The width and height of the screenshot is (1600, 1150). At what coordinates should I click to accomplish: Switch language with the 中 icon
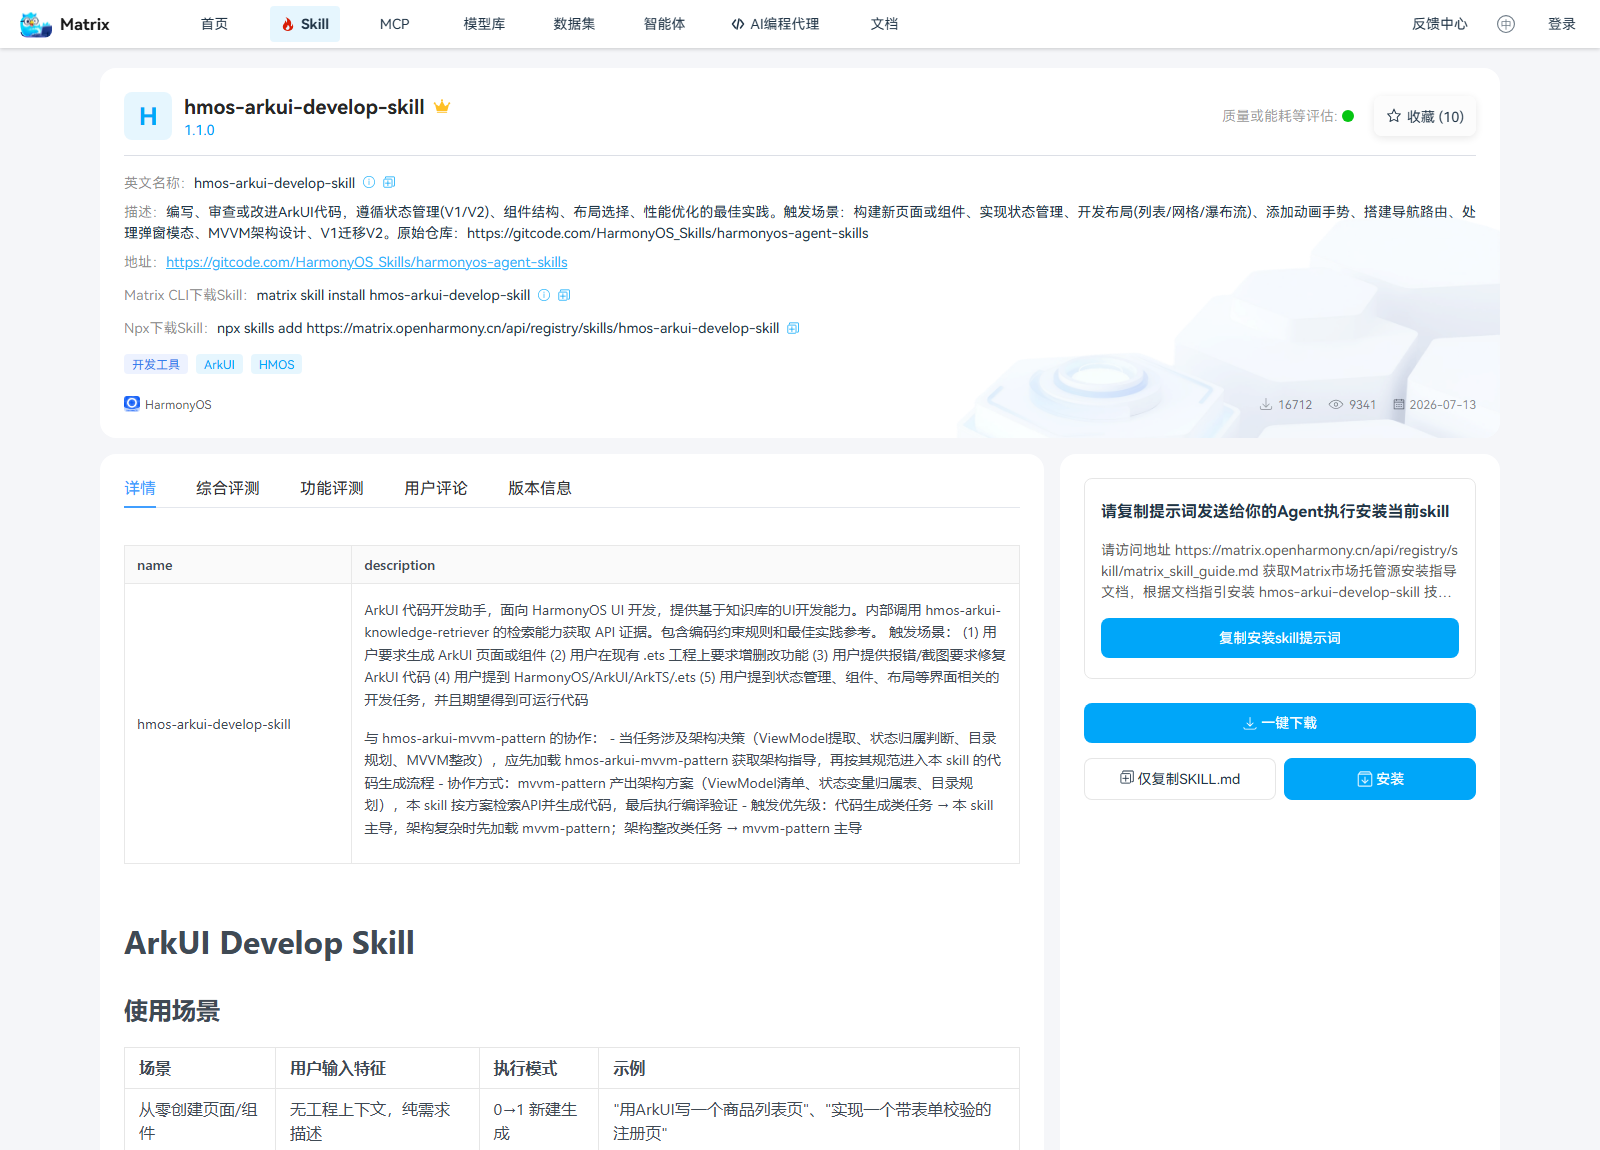[x=1506, y=24]
